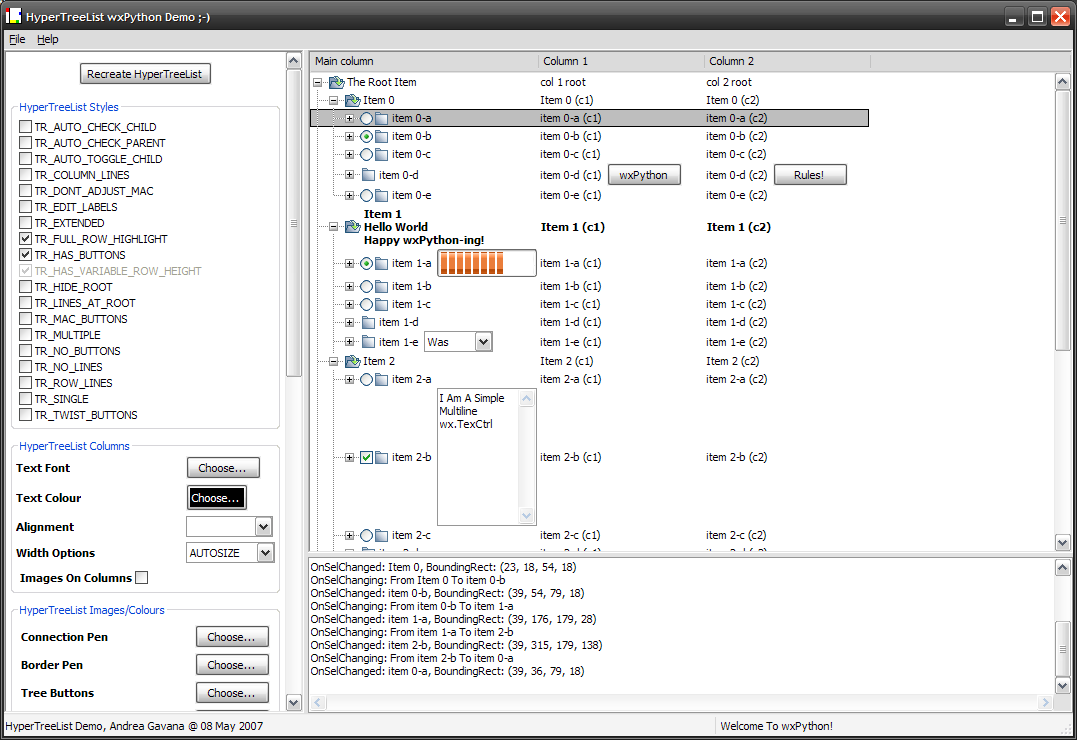Viewport: 1077px width, 740px height.
Task: Click the folder icon of item 0-d
Action: pos(368,175)
